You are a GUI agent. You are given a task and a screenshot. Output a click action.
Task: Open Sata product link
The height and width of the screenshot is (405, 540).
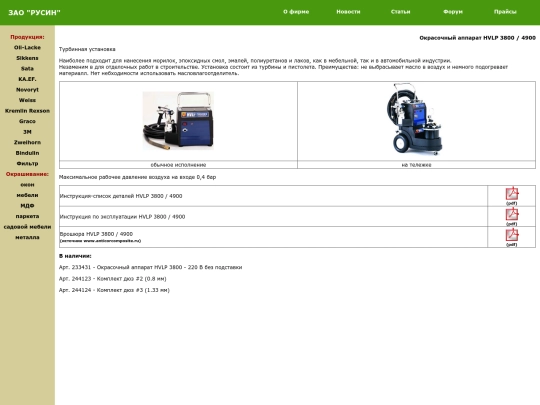tap(27, 69)
